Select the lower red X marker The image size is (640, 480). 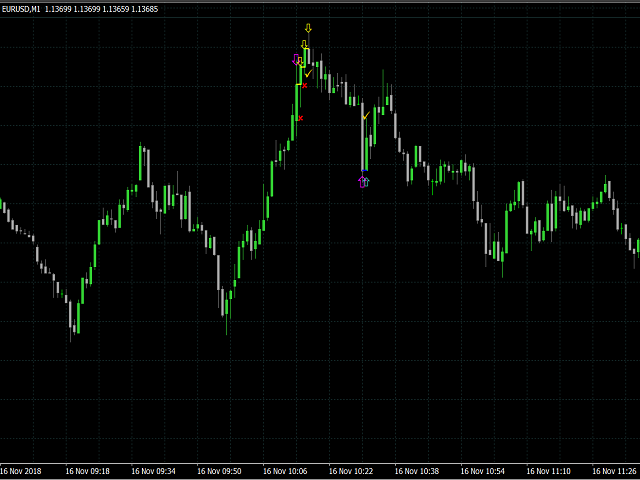click(300, 118)
